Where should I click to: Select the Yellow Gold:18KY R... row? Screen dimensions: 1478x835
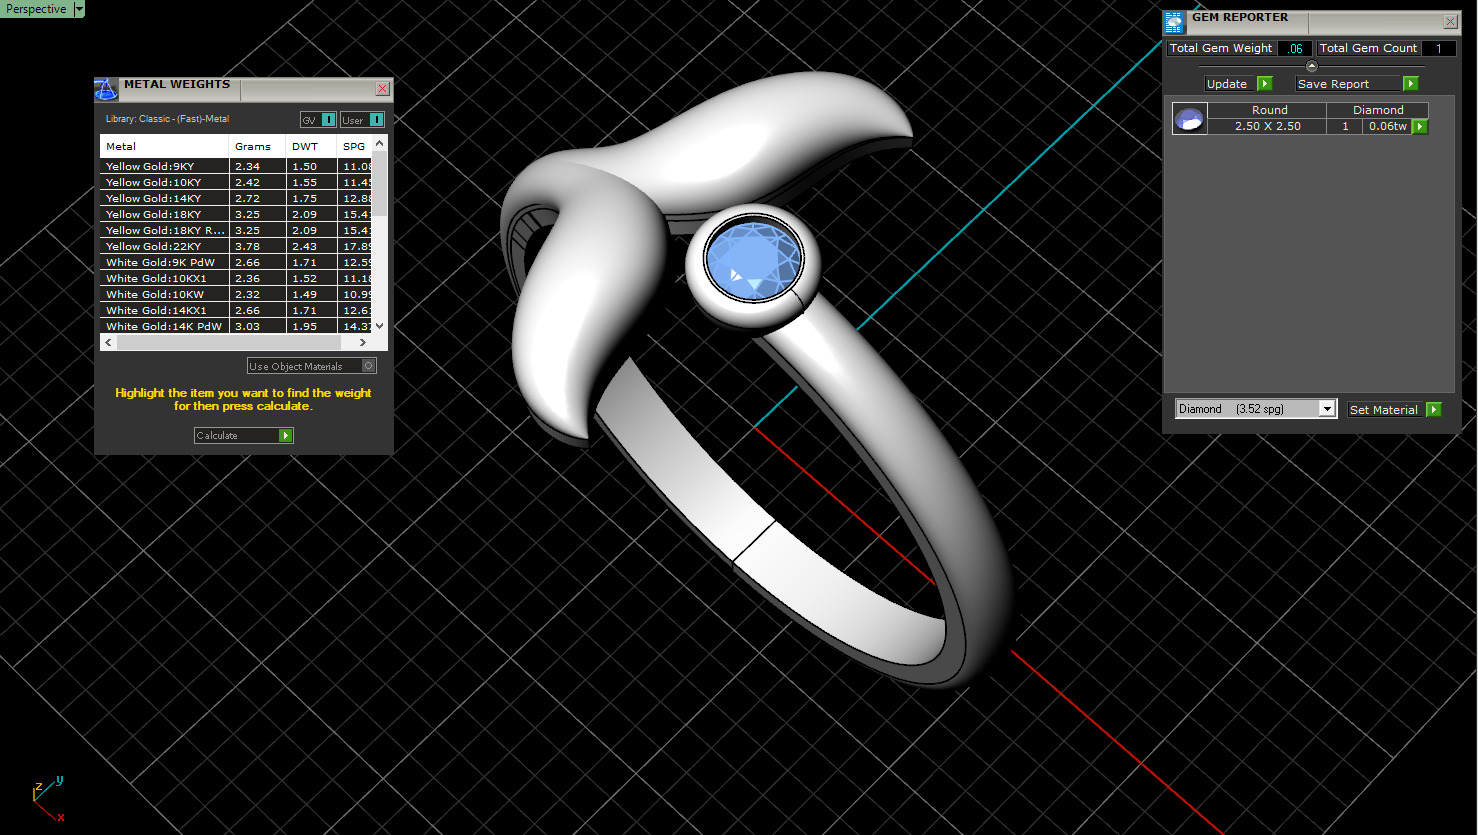pyautogui.click(x=235, y=231)
